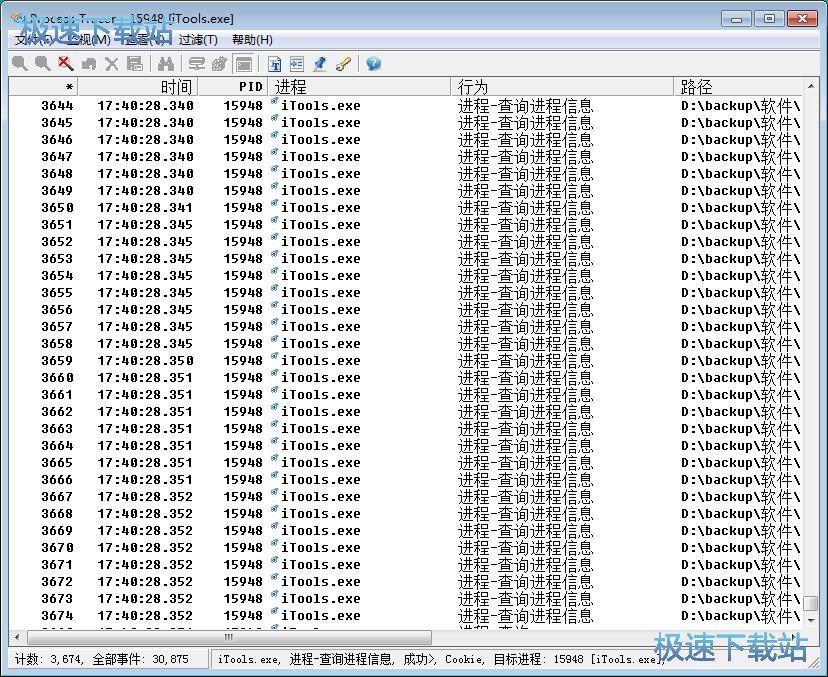The width and height of the screenshot is (828, 677).
Task: Click the D:\backup path in row 3659
Action: click(x=740, y=361)
